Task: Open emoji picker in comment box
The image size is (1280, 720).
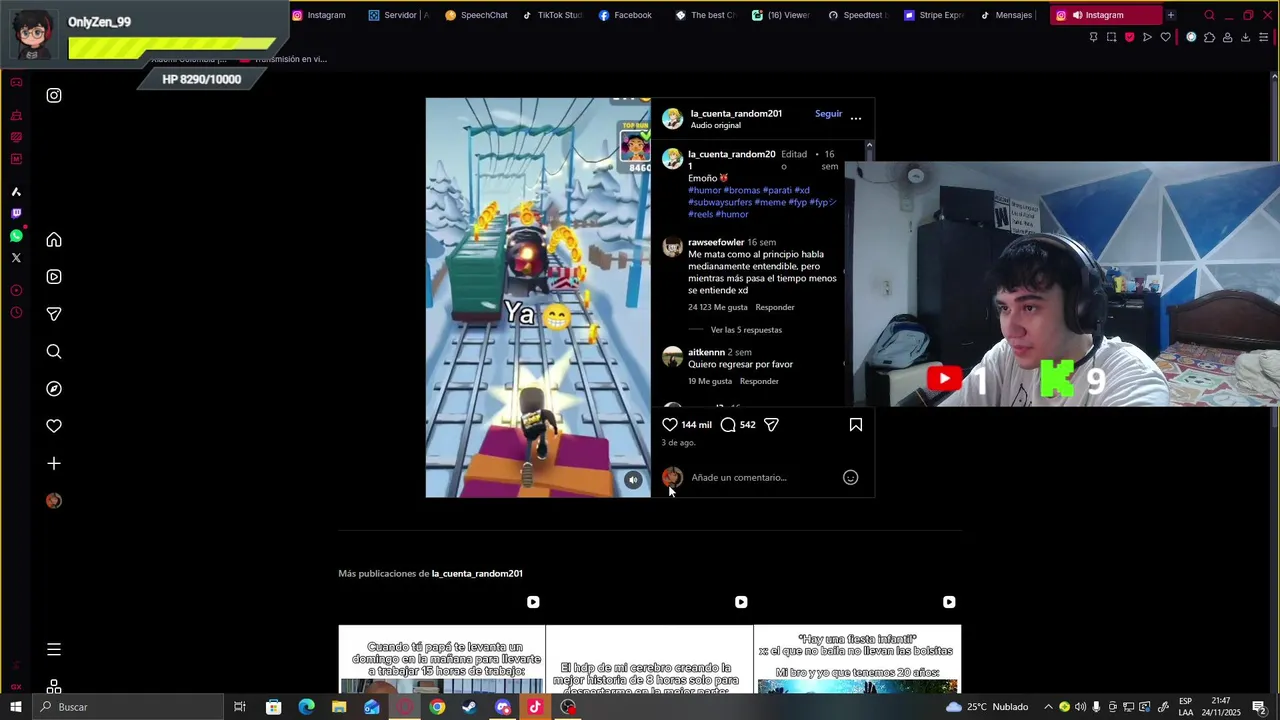Action: click(851, 478)
